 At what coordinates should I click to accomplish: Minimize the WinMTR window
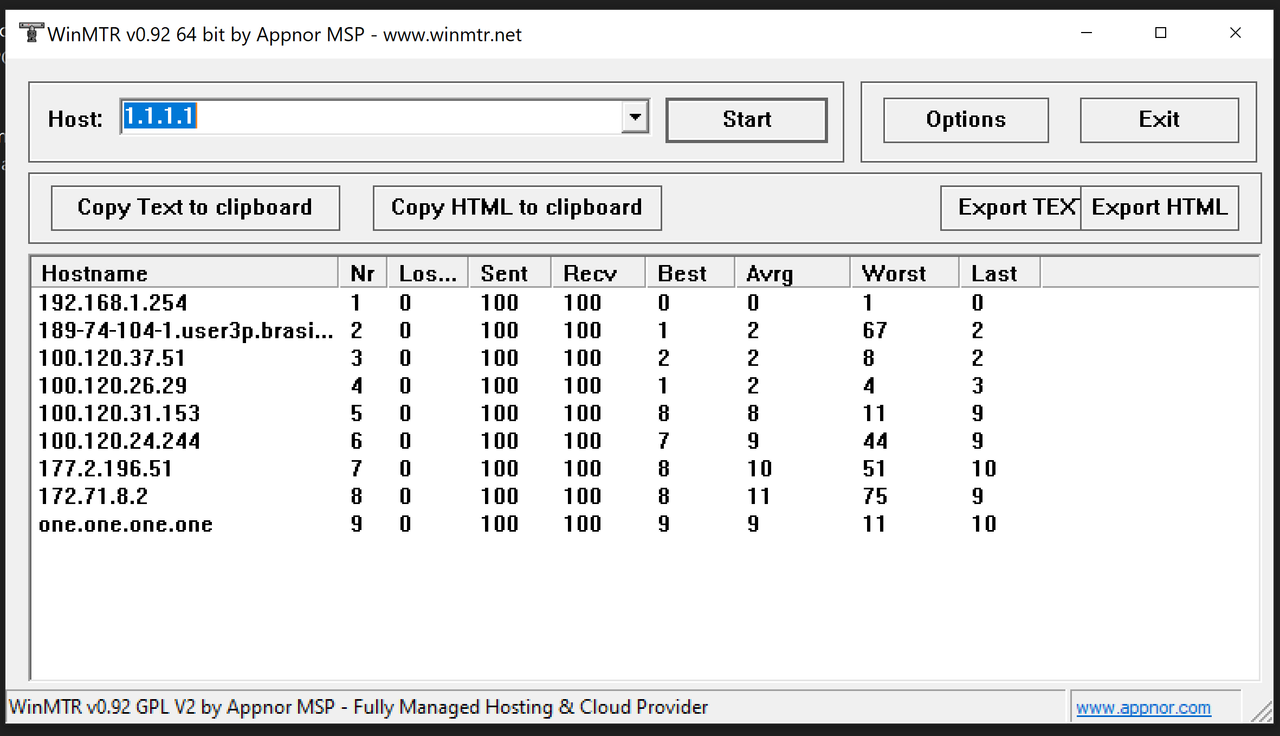pos(1087,33)
